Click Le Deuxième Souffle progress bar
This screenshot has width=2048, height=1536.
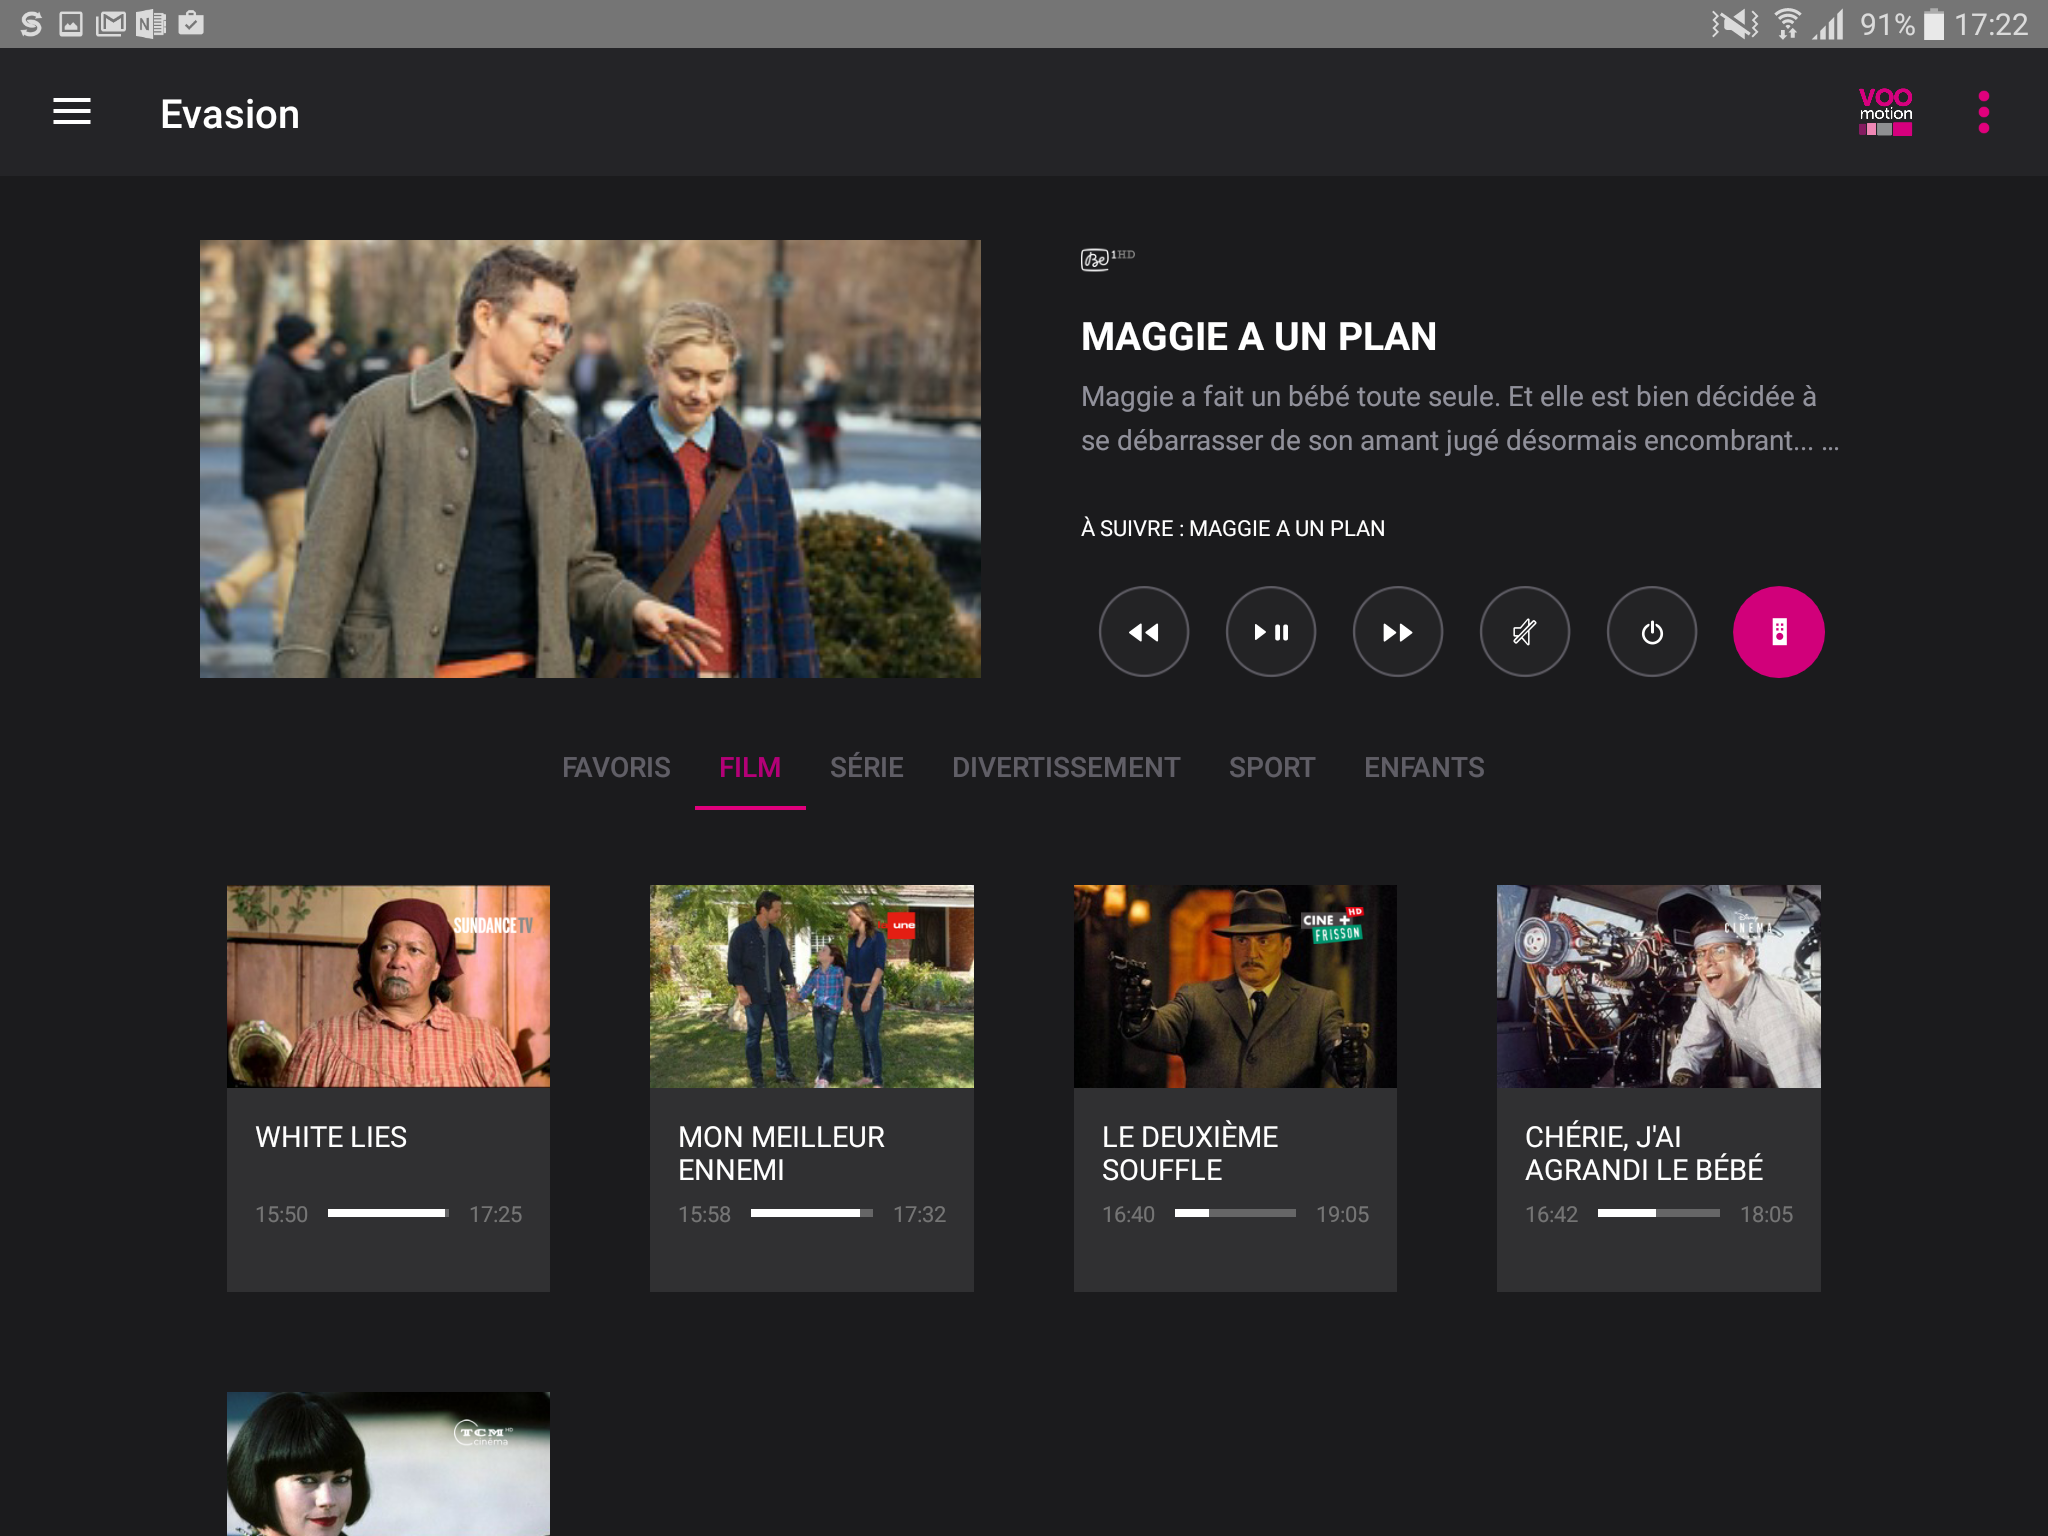(1235, 1213)
